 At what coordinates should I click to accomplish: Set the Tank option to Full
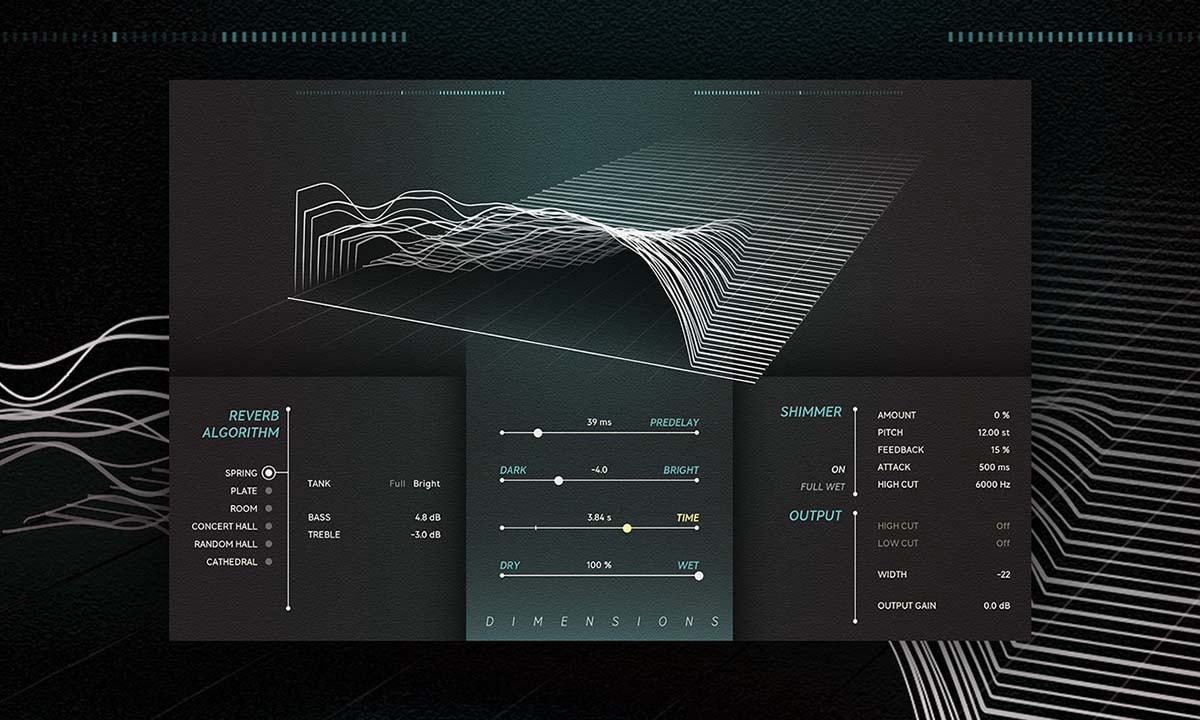tap(397, 484)
